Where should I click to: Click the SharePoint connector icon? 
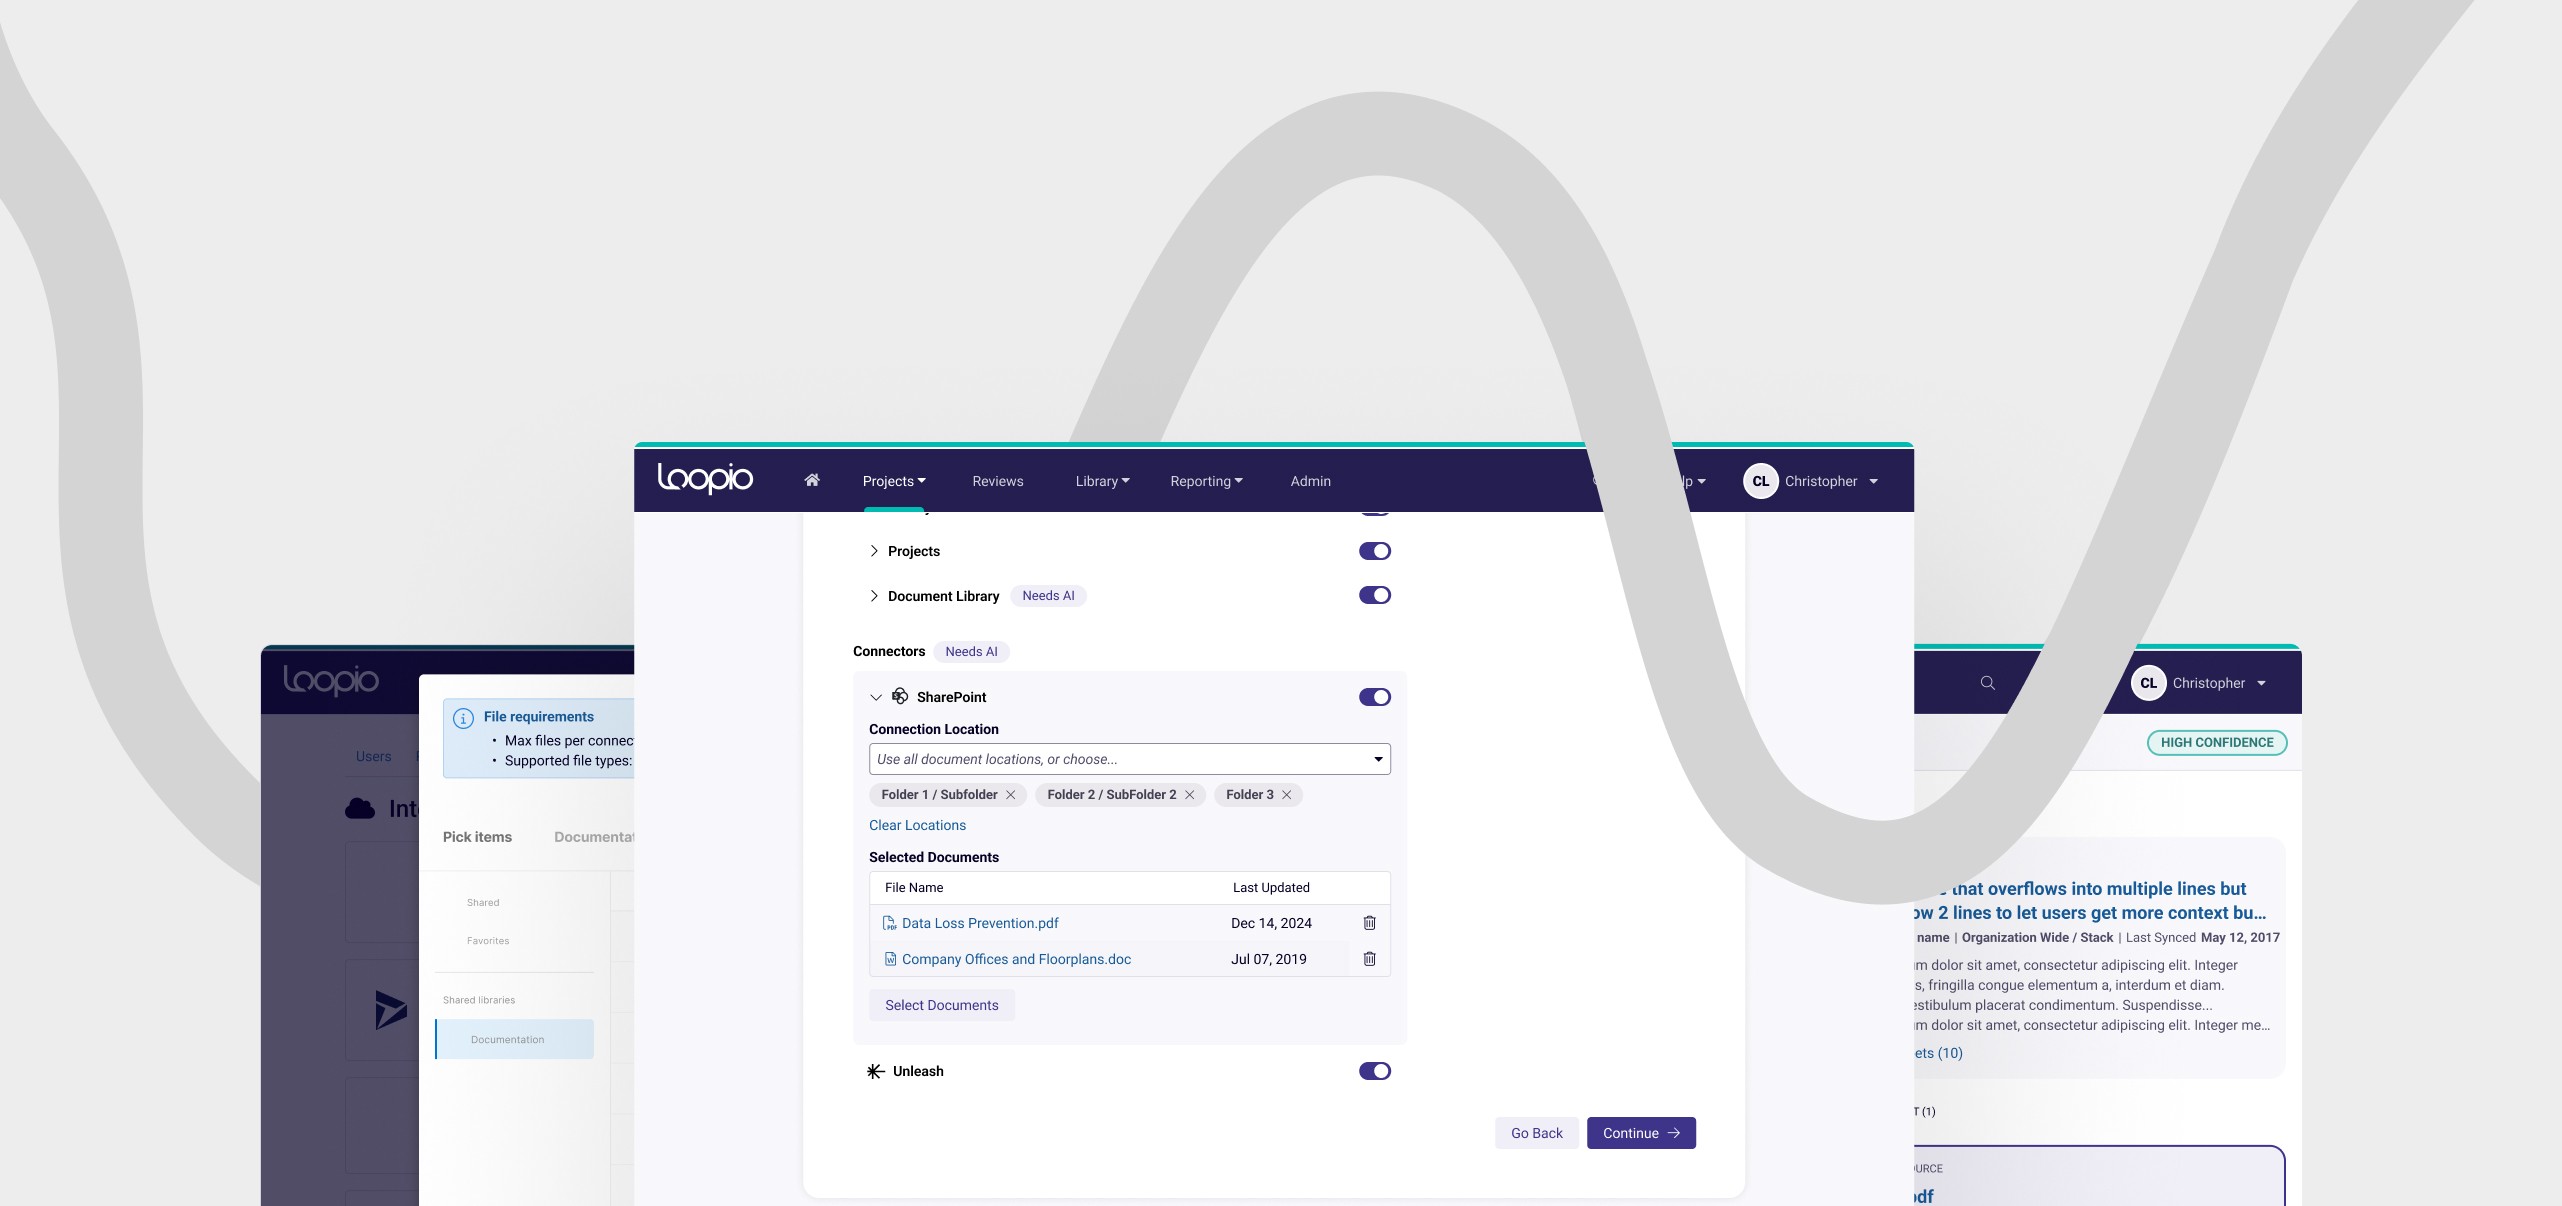pos(900,696)
